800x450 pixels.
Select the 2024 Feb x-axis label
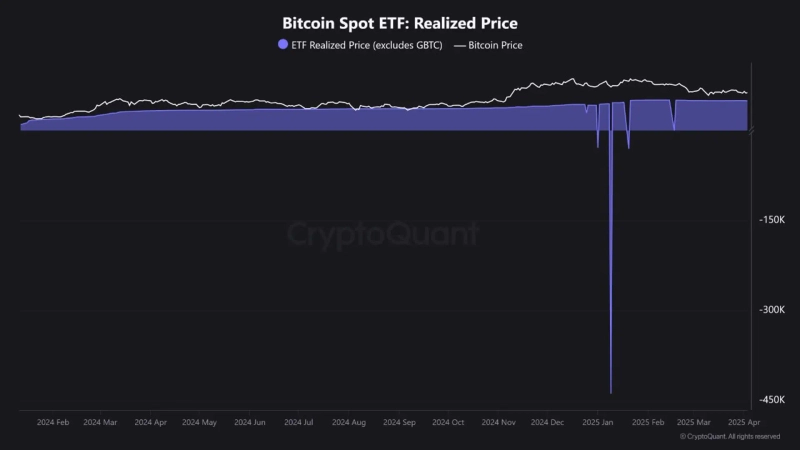(x=52, y=423)
